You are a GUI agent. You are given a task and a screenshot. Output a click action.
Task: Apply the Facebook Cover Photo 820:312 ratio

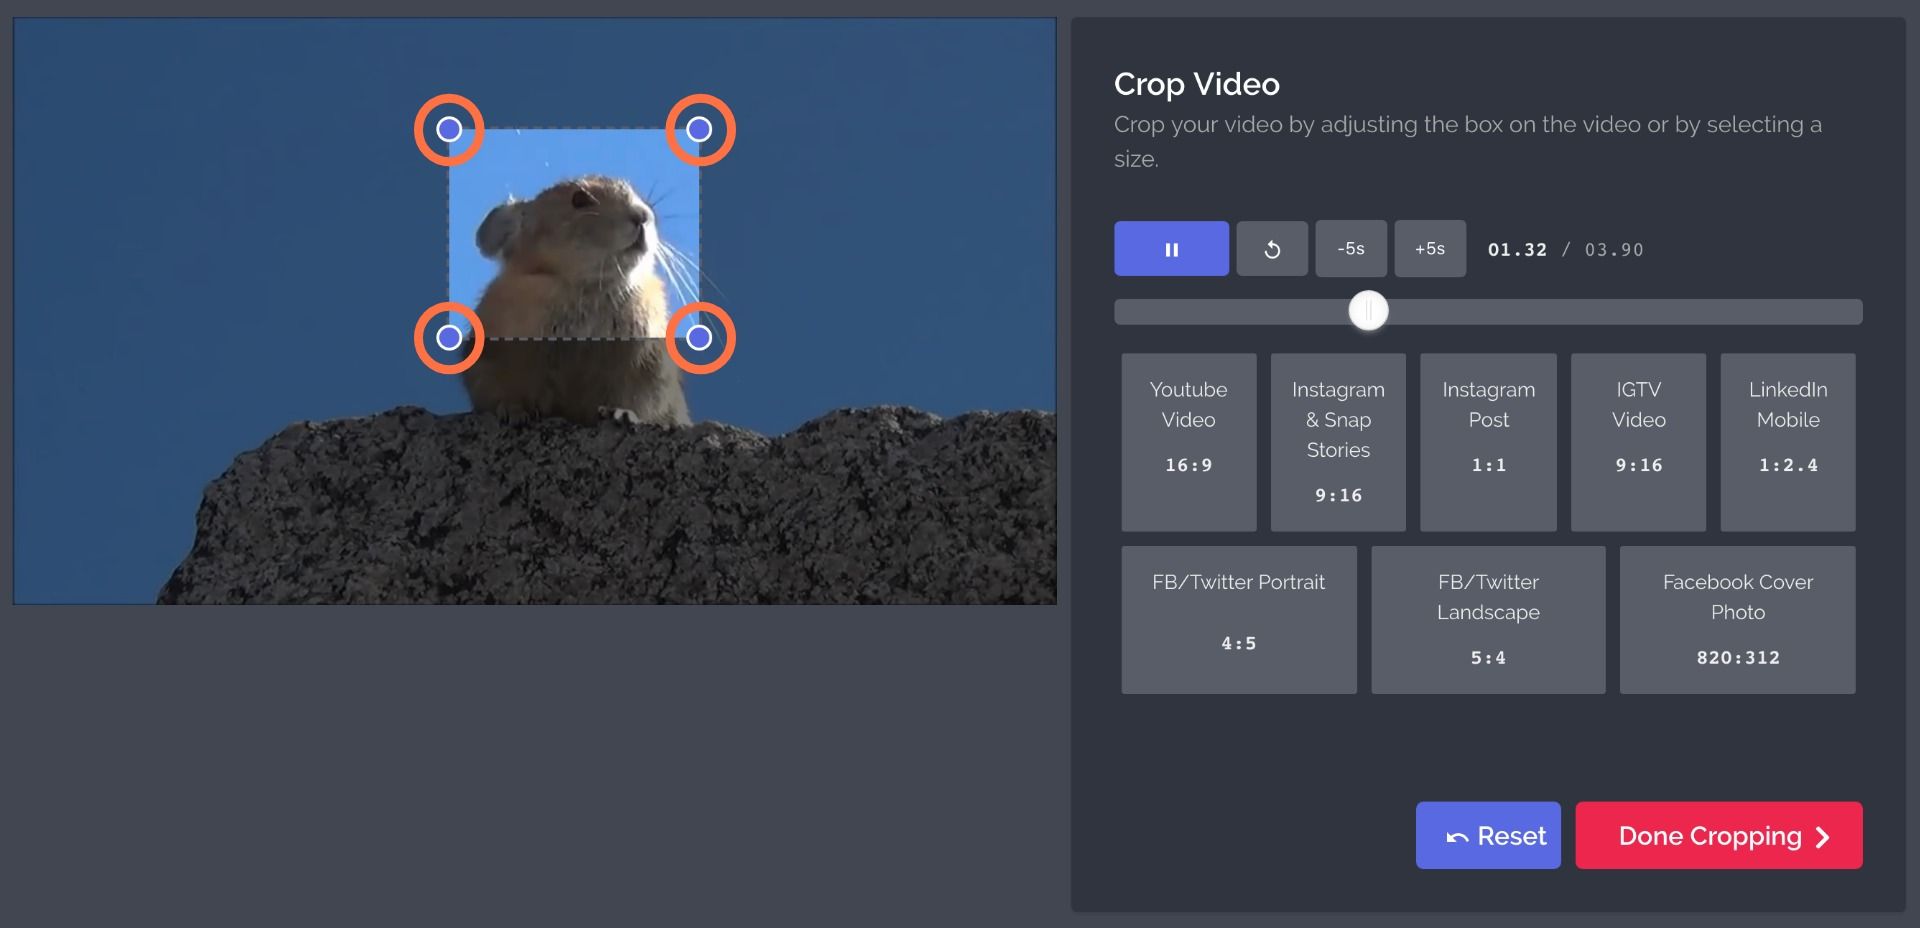coord(1737,619)
